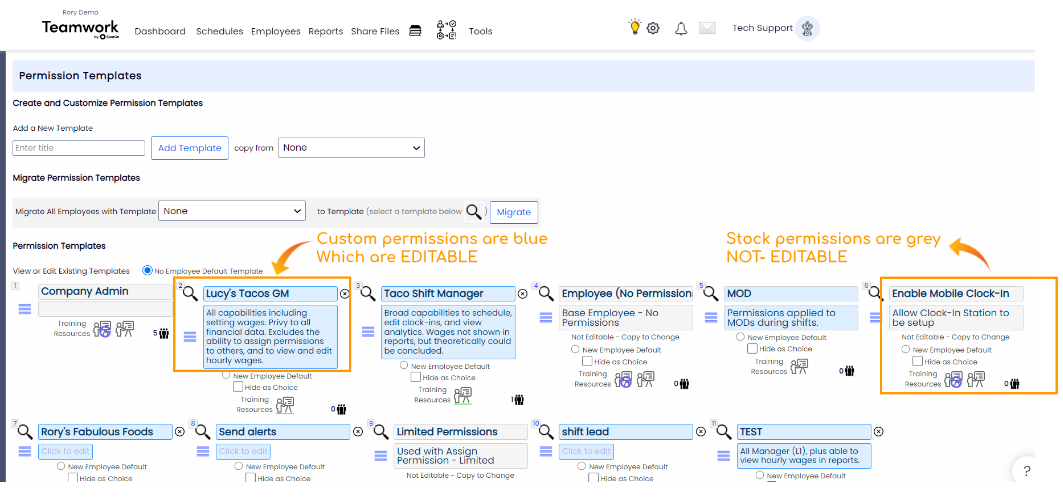Delete the Lucy's Tacos GM template
The height and width of the screenshot is (501, 1063).
[344, 294]
